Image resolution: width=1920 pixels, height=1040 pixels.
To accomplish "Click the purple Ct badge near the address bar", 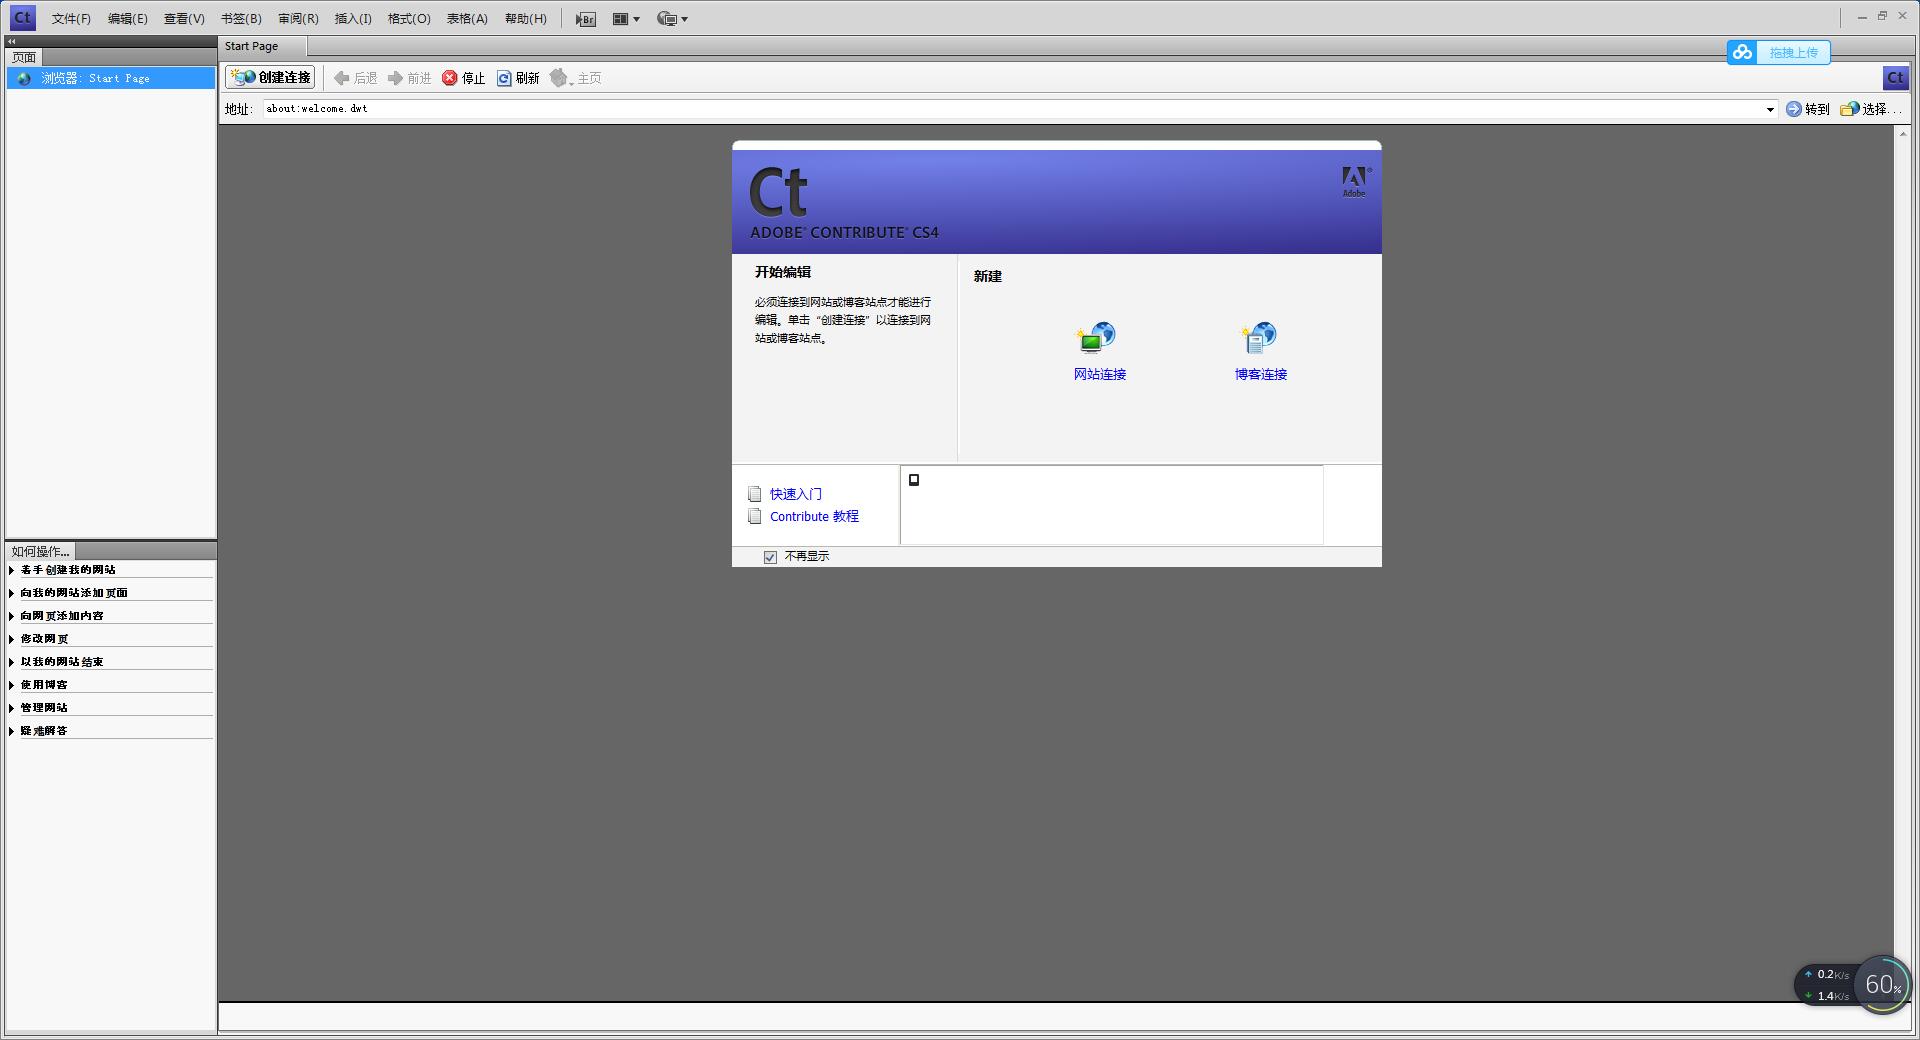I will point(1895,78).
